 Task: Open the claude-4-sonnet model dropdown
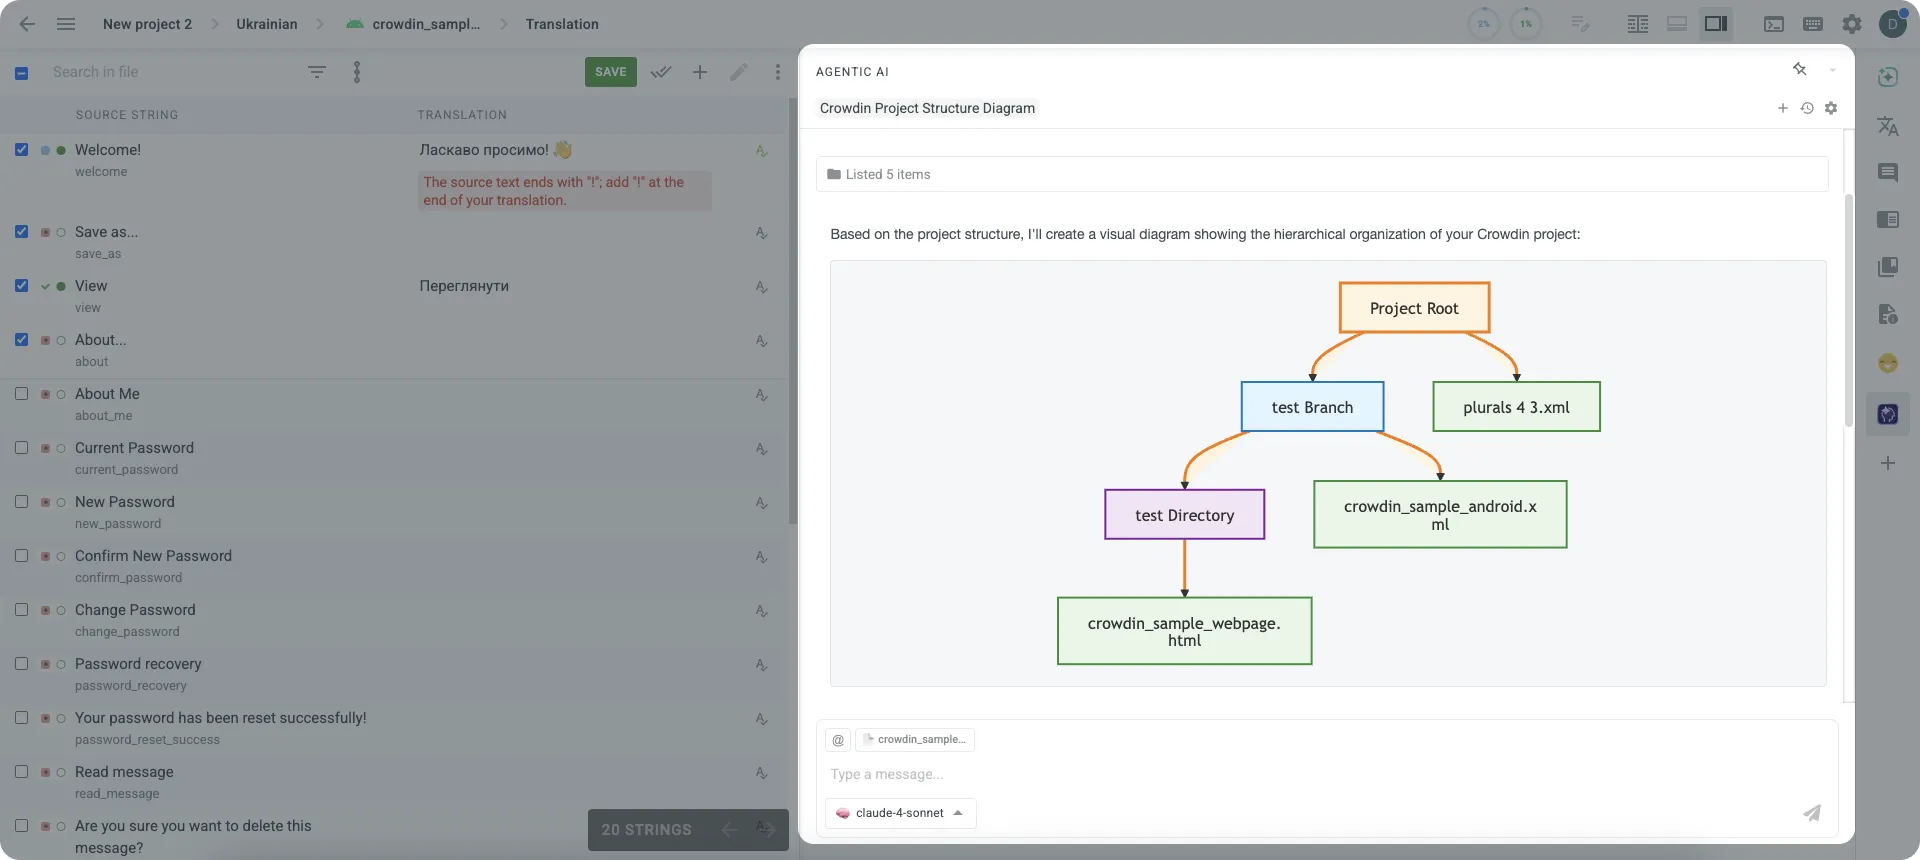(x=900, y=813)
